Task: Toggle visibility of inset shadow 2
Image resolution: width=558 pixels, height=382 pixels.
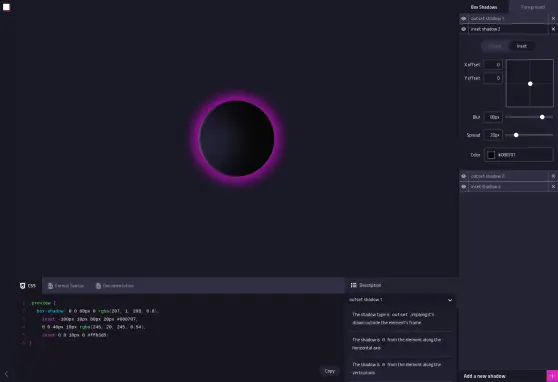Action: point(463,29)
